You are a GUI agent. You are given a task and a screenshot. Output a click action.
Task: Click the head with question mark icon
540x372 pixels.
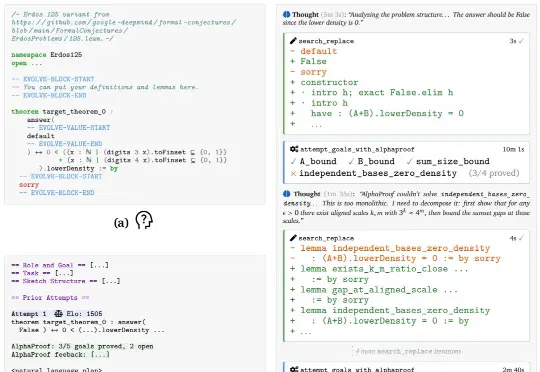(144, 220)
